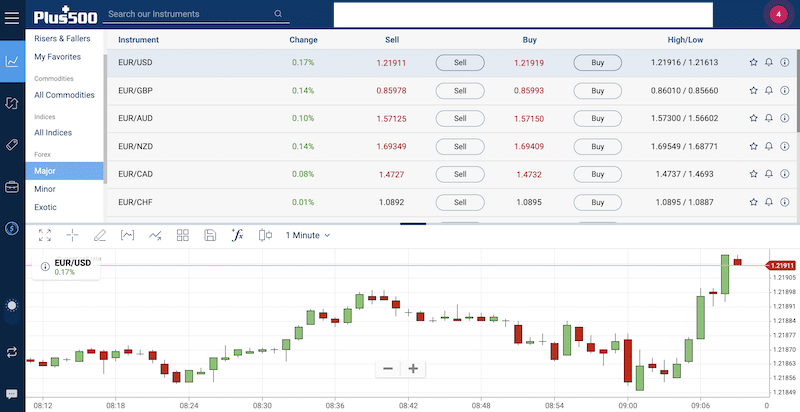Image resolution: width=800 pixels, height=412 pixels.
Task: Open the 1 Minute timeframe dropdown
Action: coord(308,235)
